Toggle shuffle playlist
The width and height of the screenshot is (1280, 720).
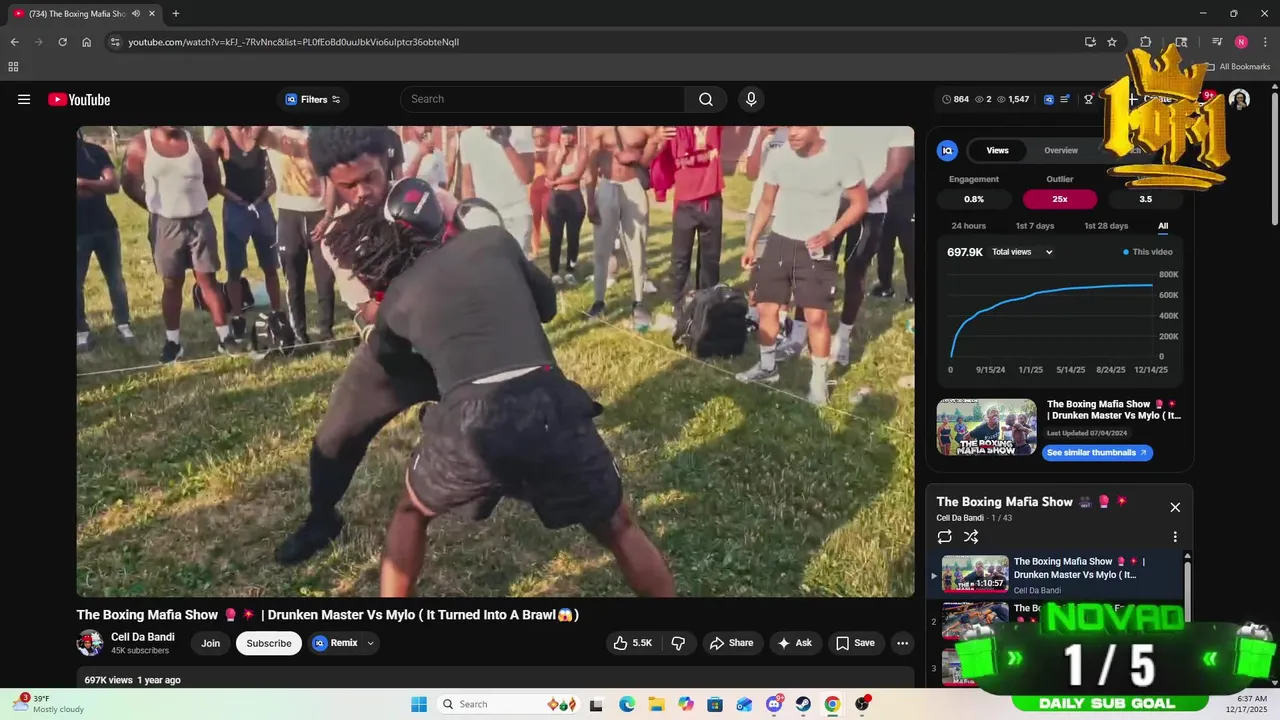pyautogui.click(x=971, y=537)
